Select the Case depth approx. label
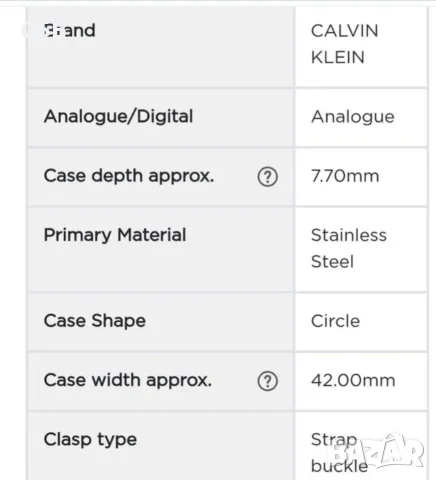The image size is (436, 480). click(x=129, y=176)
